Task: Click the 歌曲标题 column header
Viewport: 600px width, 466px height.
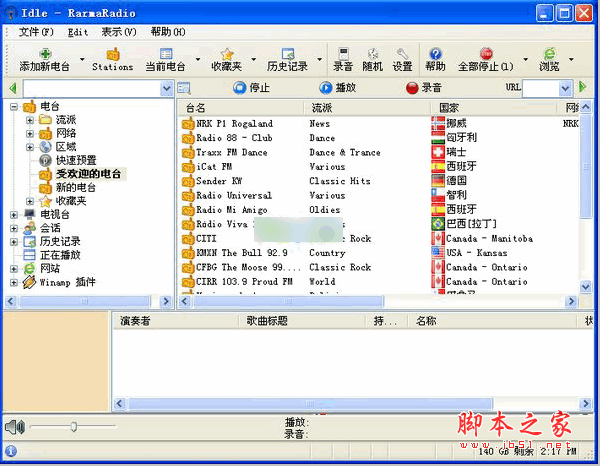Action: point(302,321)
